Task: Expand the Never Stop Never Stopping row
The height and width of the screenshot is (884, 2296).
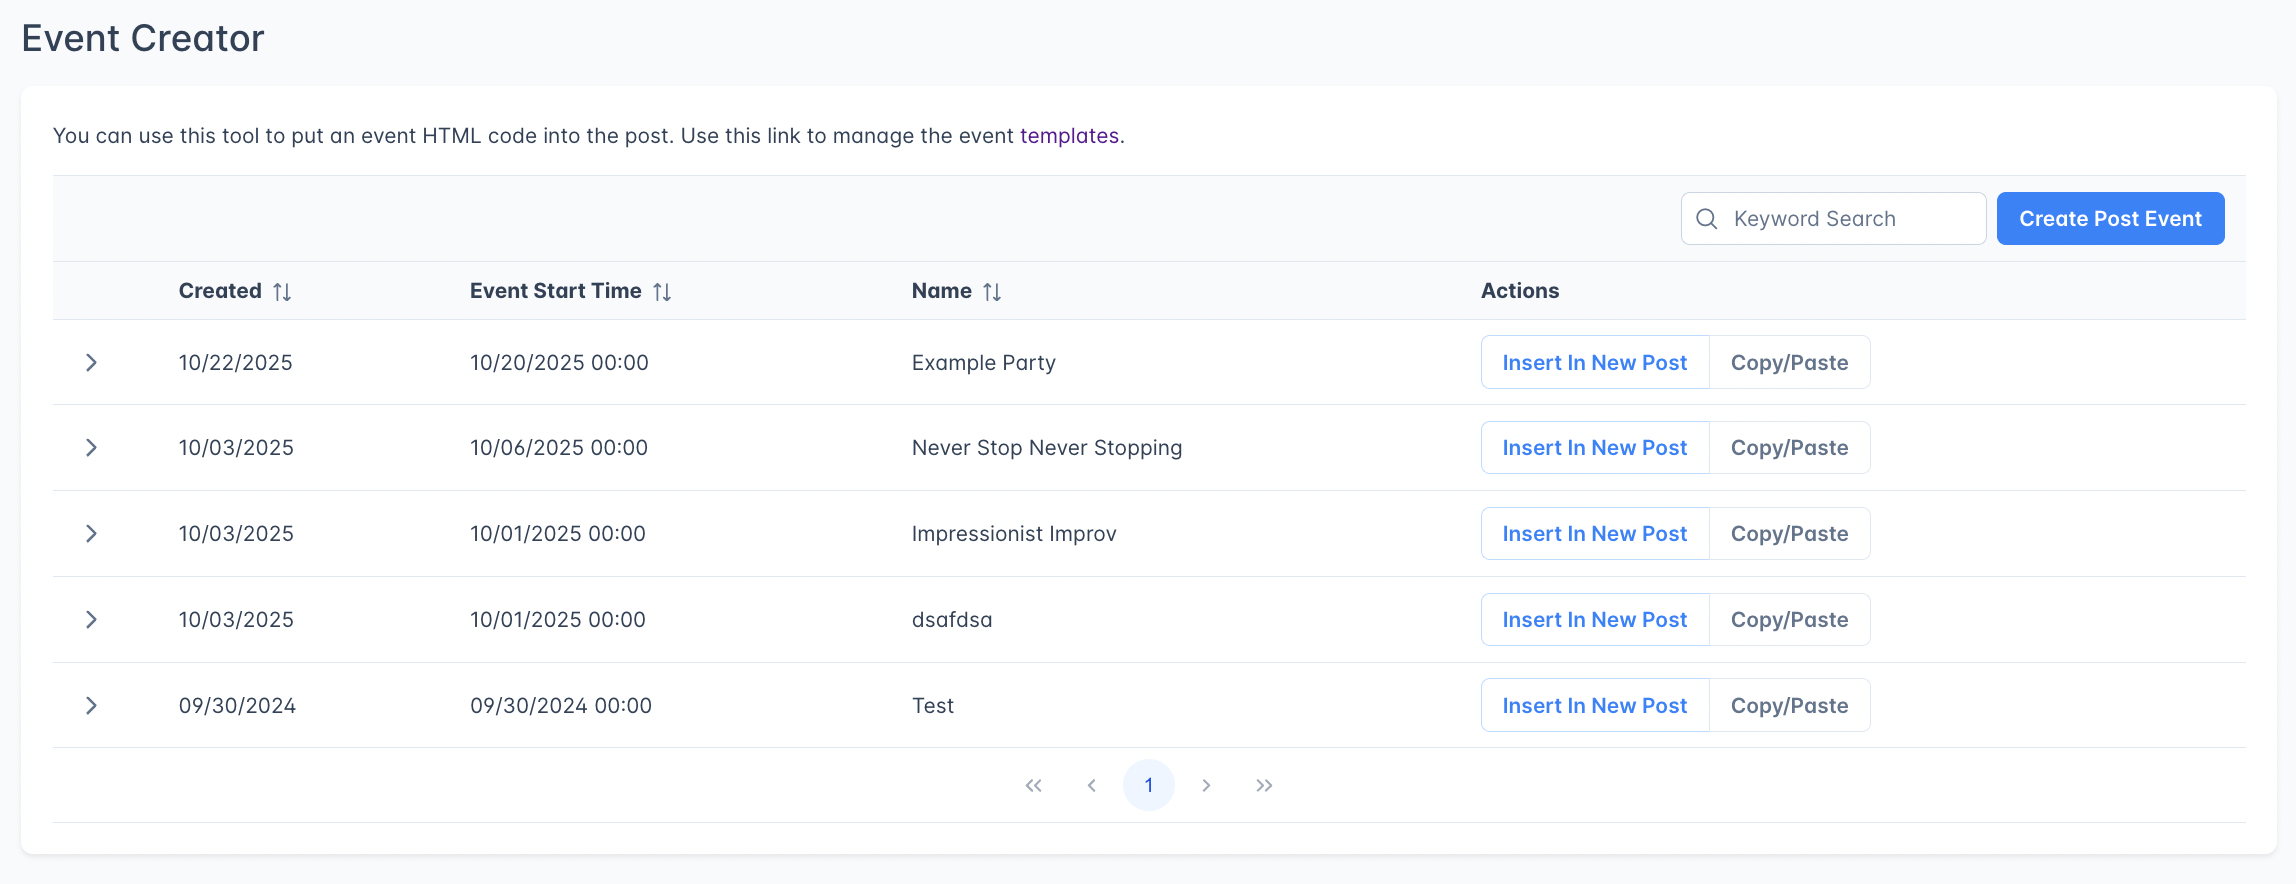Action: coord(91,448)
